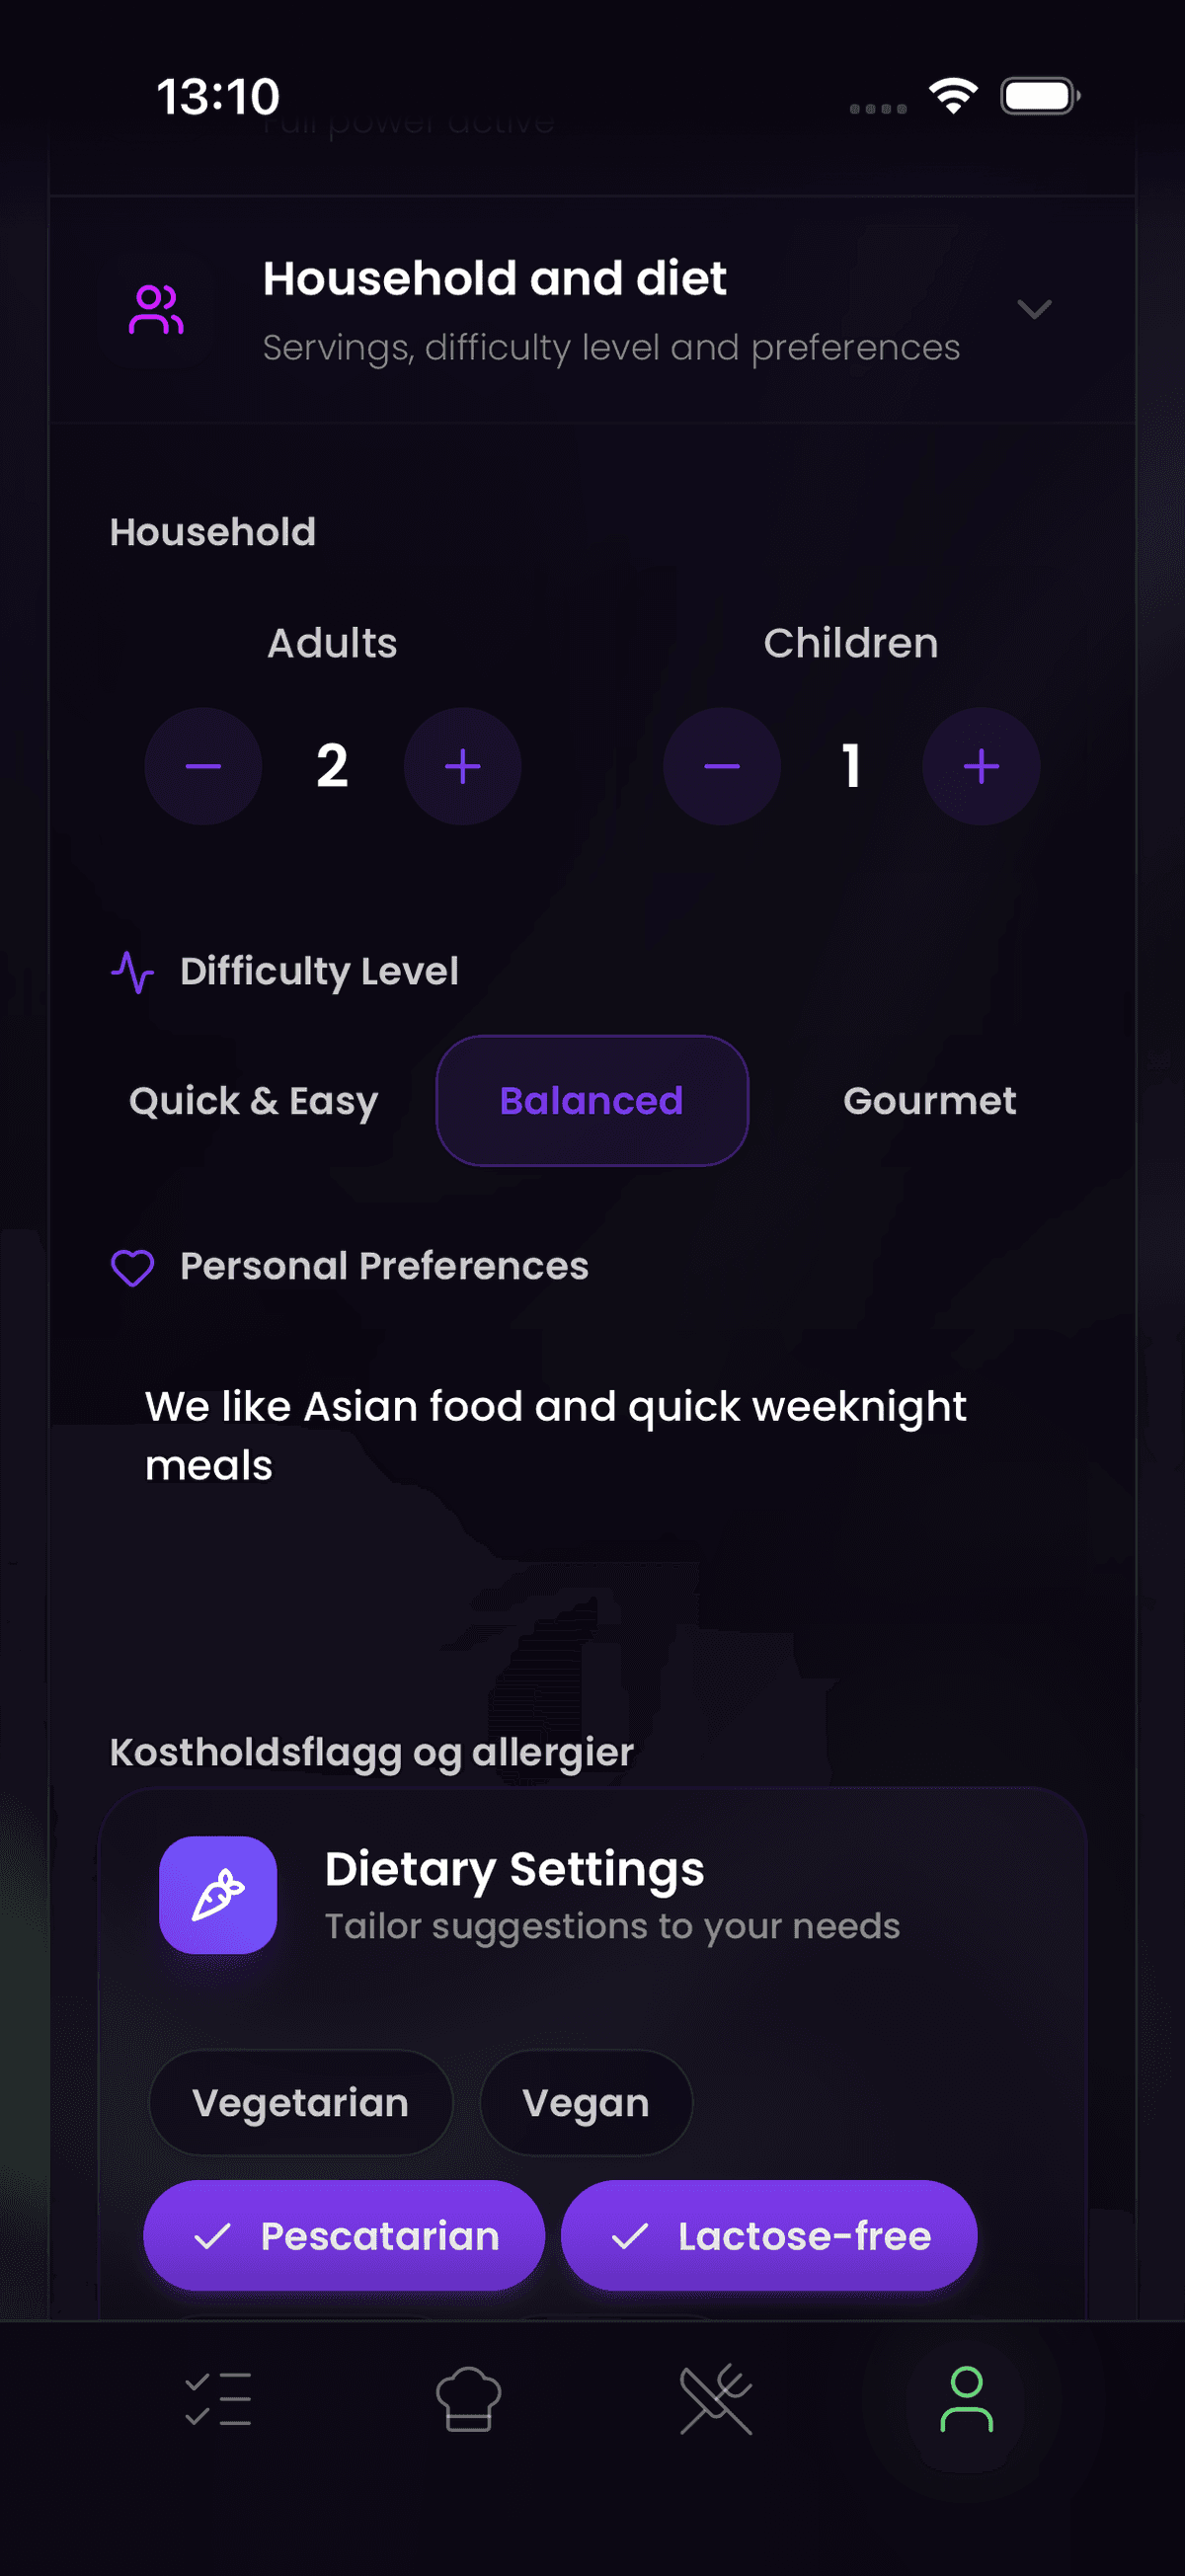Screen dimensions: 1185x2576
Task: Open the chef hat recipes tab
Action: [468, 2398]
